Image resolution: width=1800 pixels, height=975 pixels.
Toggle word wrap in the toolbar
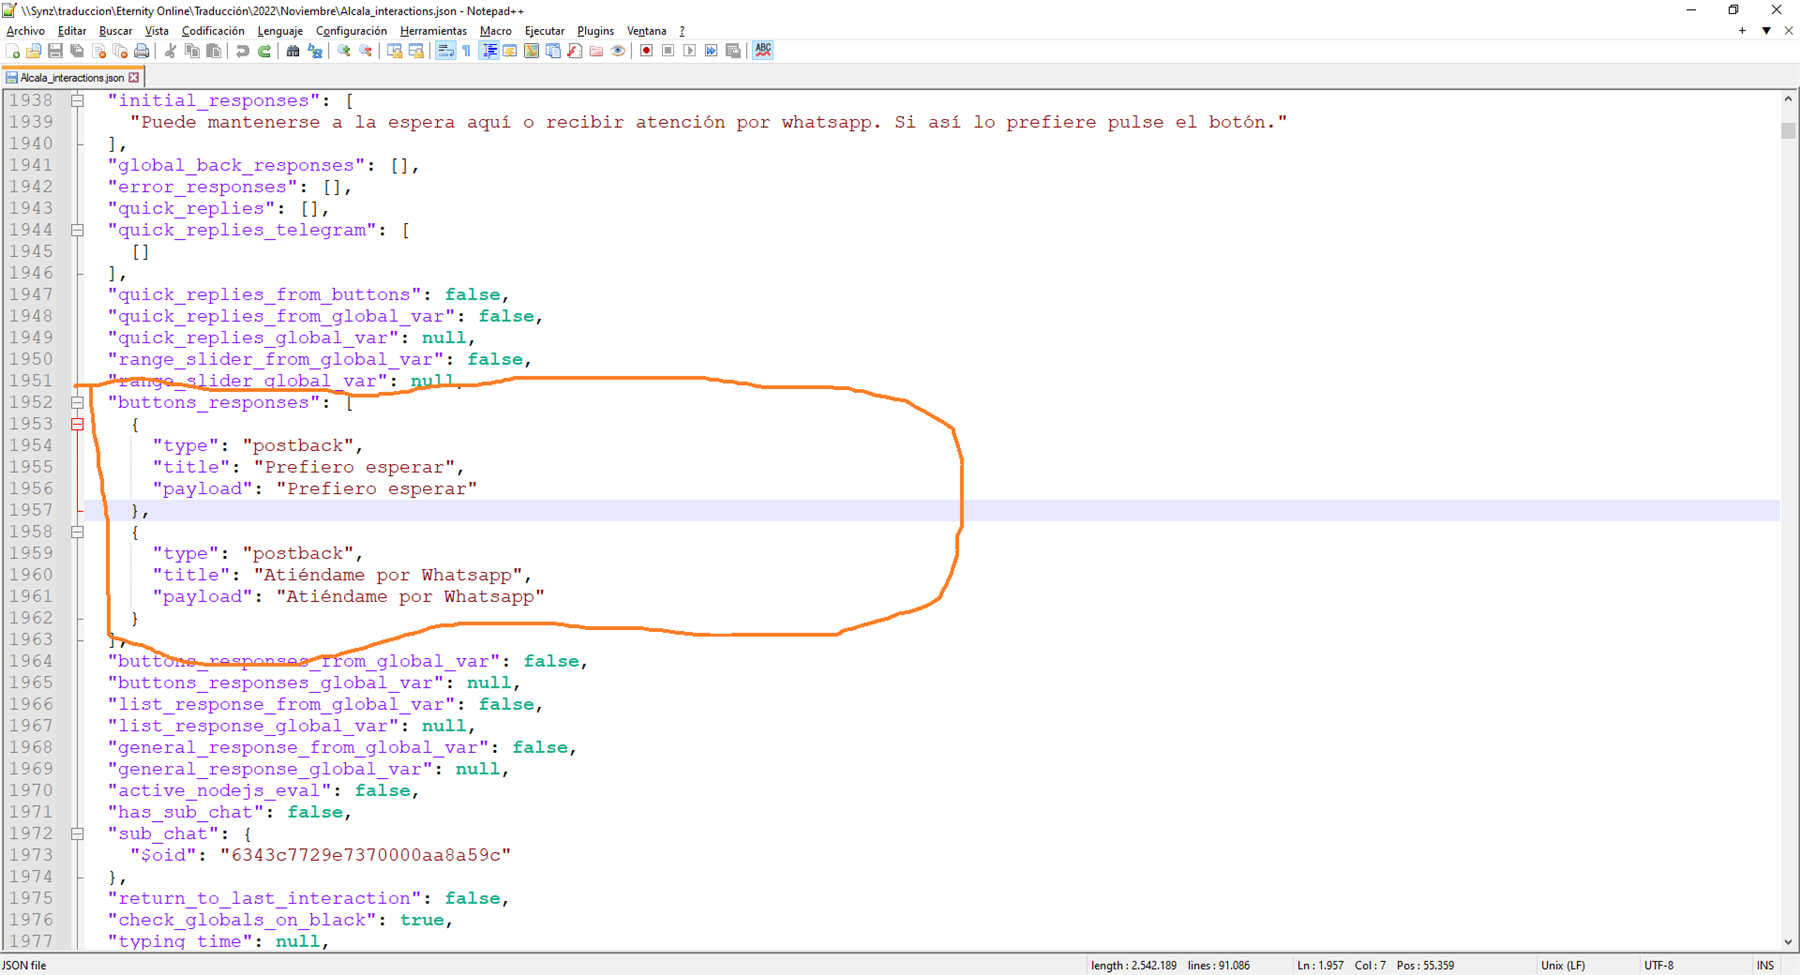click(445, 51)
